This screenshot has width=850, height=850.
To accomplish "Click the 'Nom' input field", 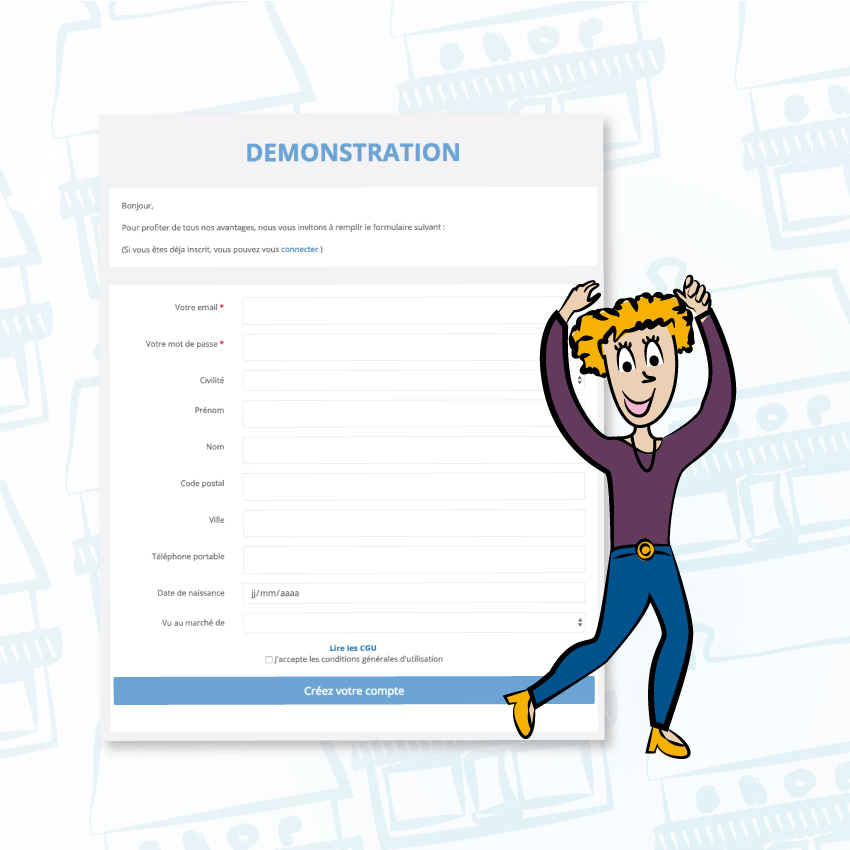I will (x=414, y=450).
